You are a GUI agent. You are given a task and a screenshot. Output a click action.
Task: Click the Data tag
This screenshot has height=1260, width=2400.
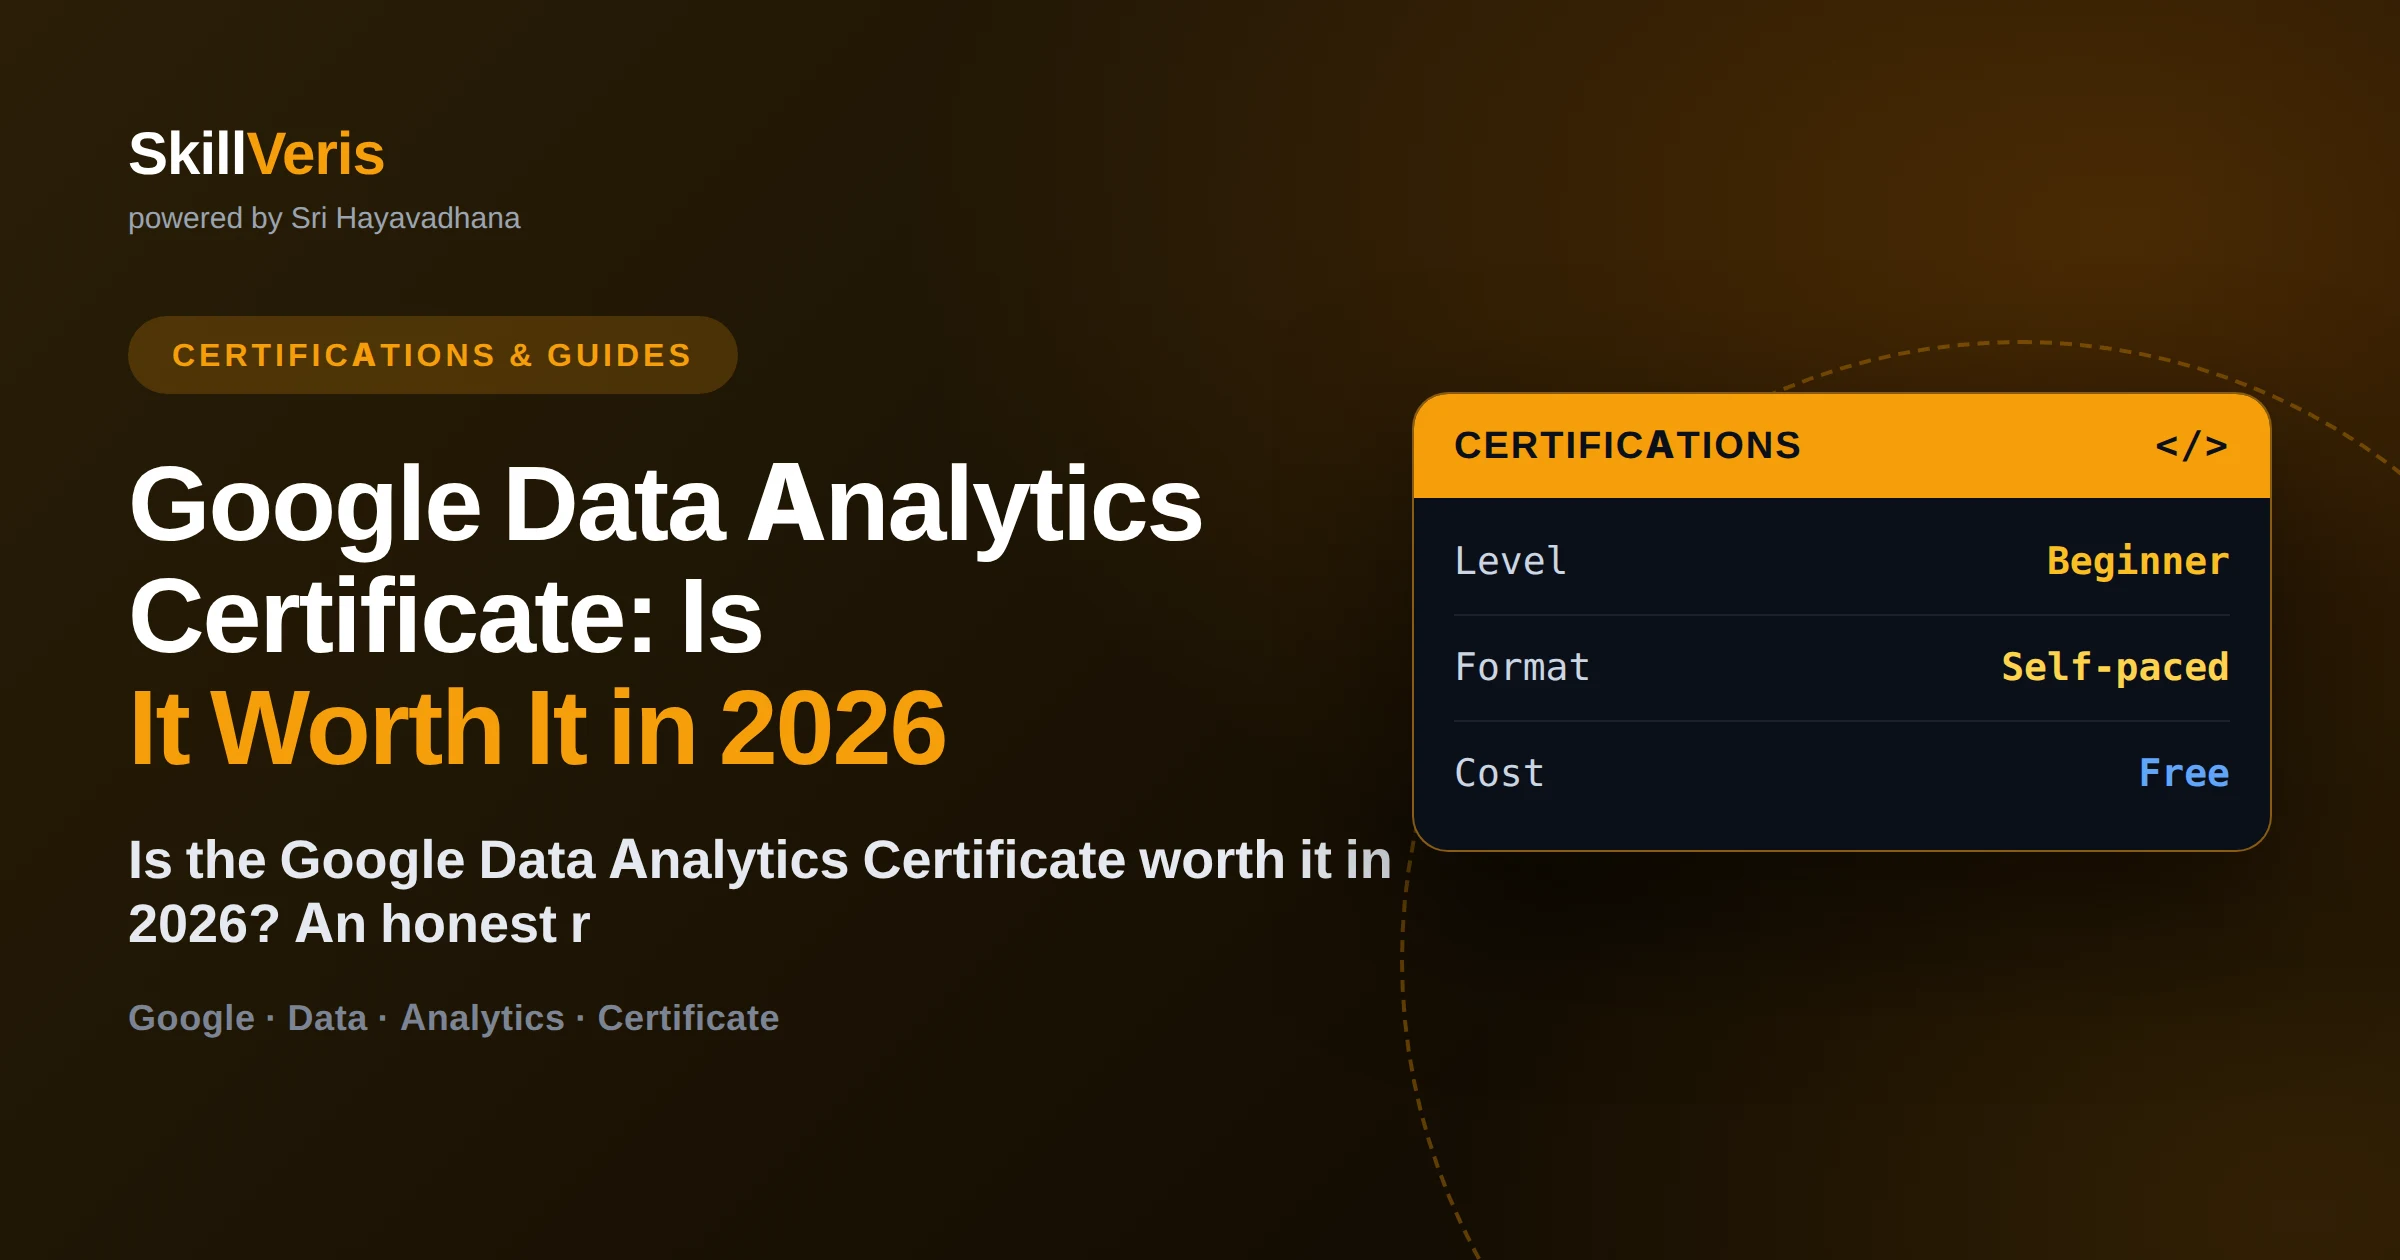327,1018
